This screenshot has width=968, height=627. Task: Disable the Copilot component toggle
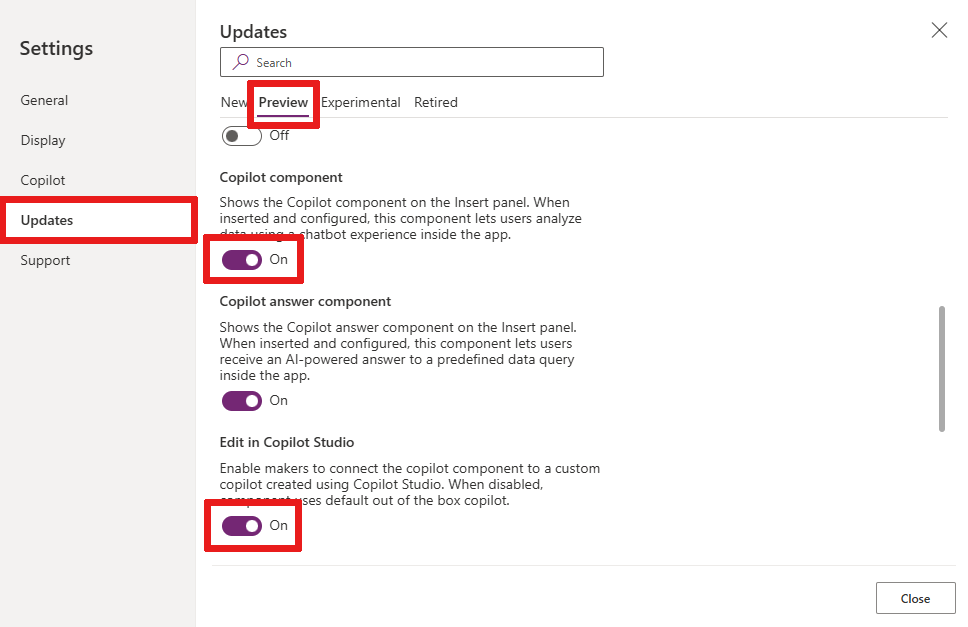[x=241, y=259]
